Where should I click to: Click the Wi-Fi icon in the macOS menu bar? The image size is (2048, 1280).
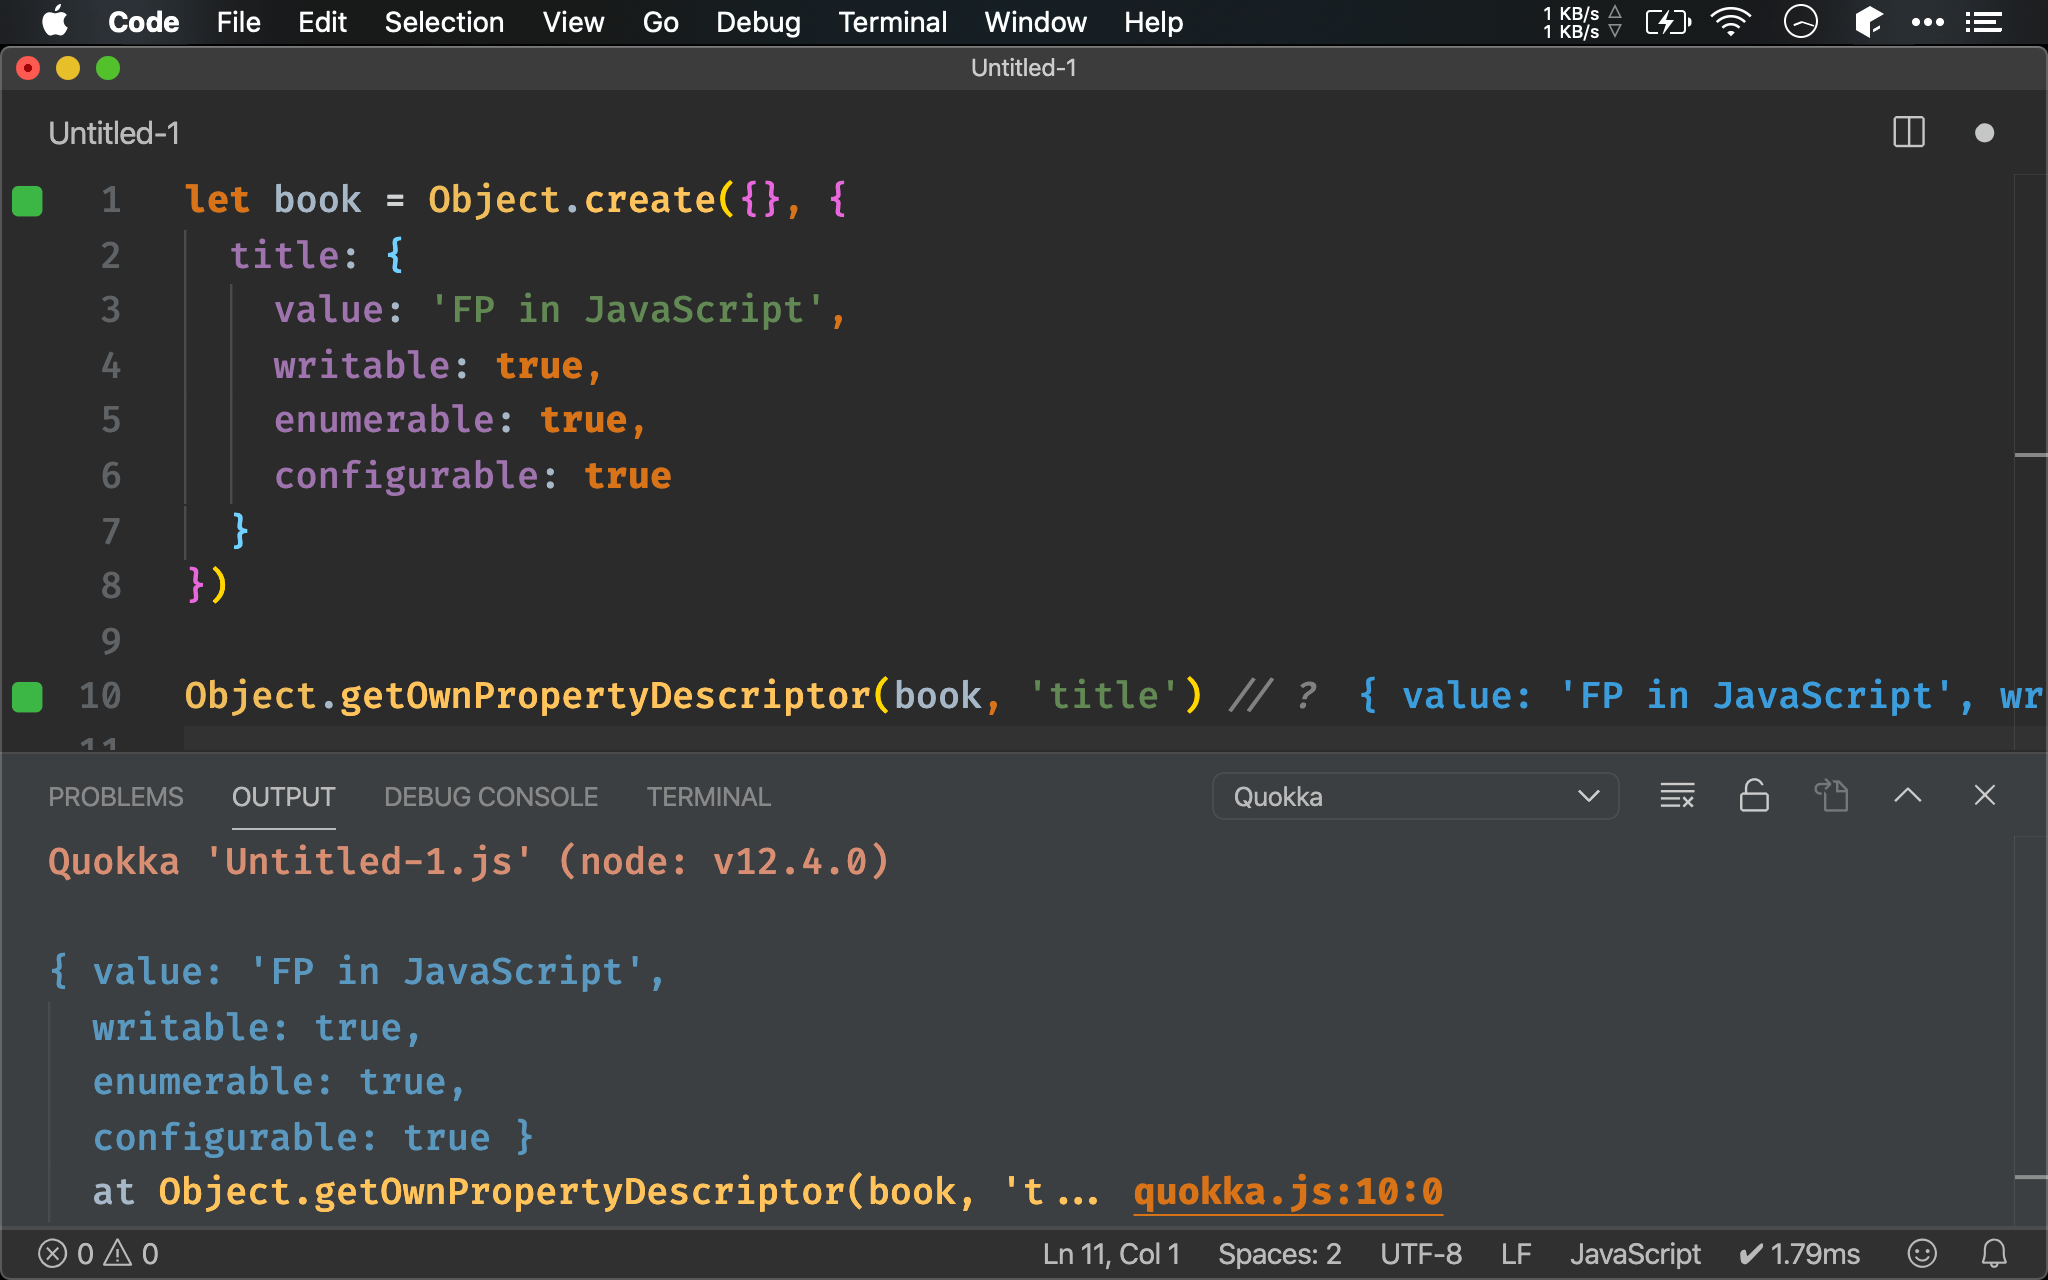(1731, 22)
